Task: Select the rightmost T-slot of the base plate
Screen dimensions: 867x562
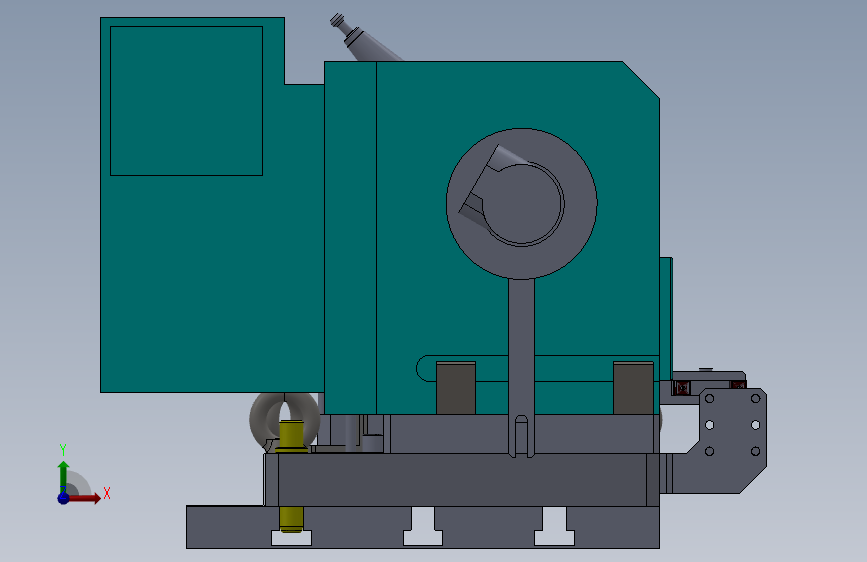Action: (x=554, y=526)
